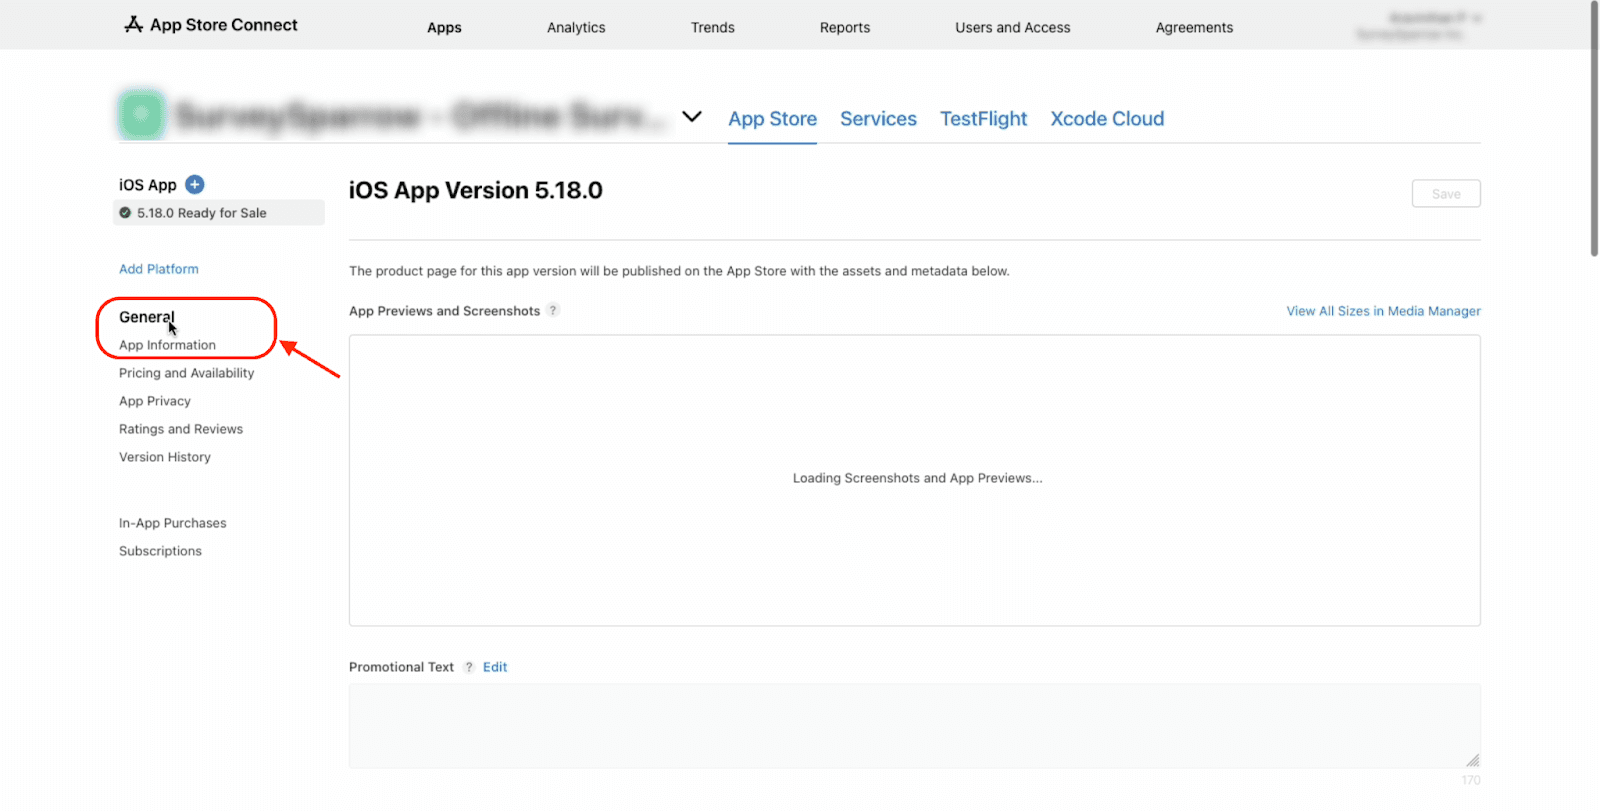
Task: Click inside the Promotional Text field
Action: tap(913, 726)
